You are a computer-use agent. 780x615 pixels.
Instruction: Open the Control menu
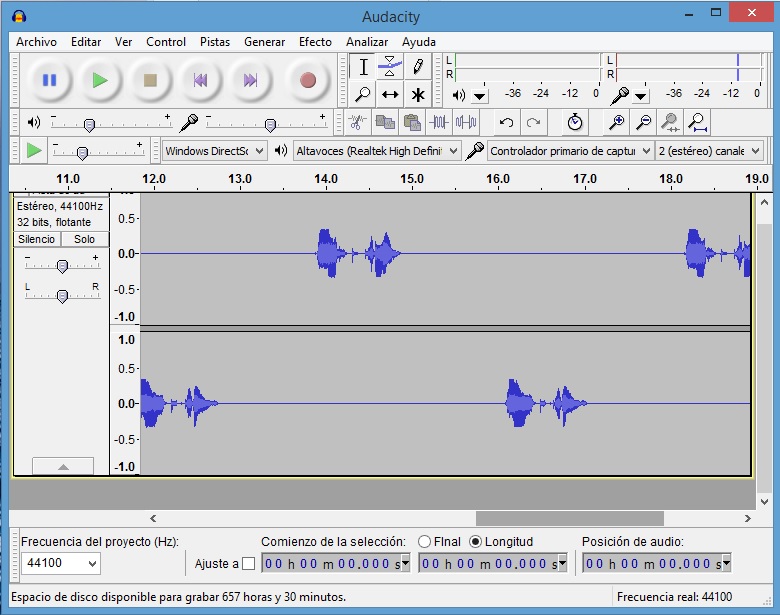[x=166, y=42]
